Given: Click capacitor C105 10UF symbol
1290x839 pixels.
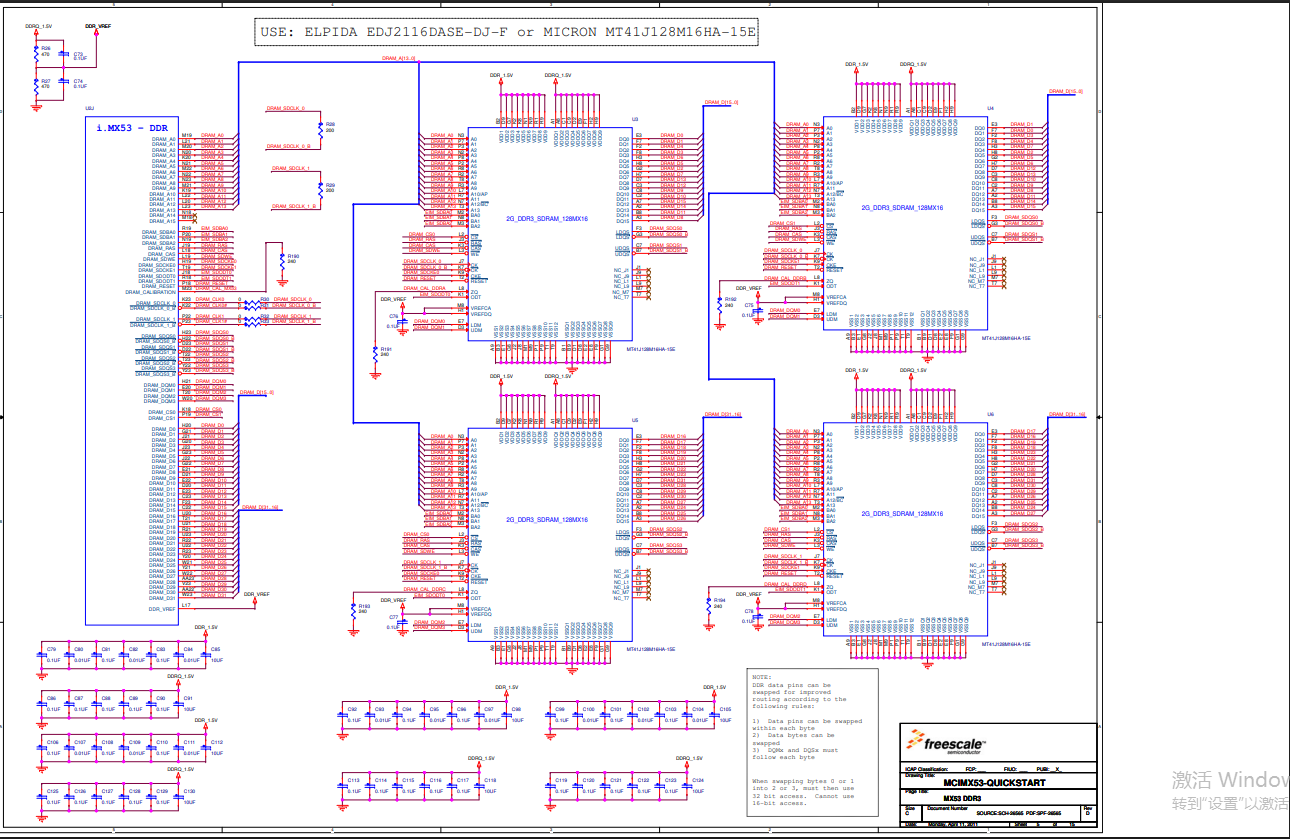Looking at the screenshot, I should 716,714.
